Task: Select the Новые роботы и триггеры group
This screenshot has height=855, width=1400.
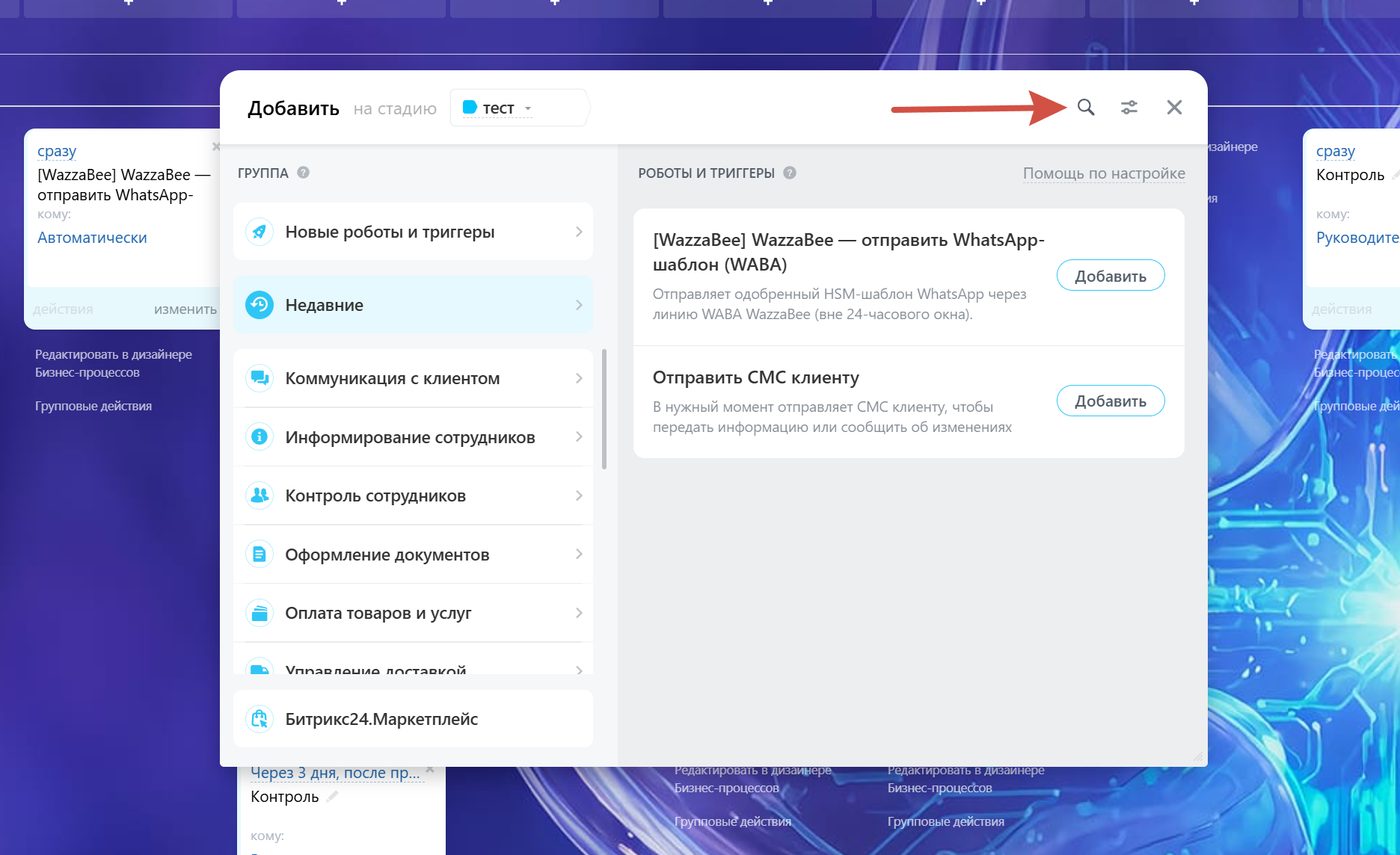Action: [413, 232]
